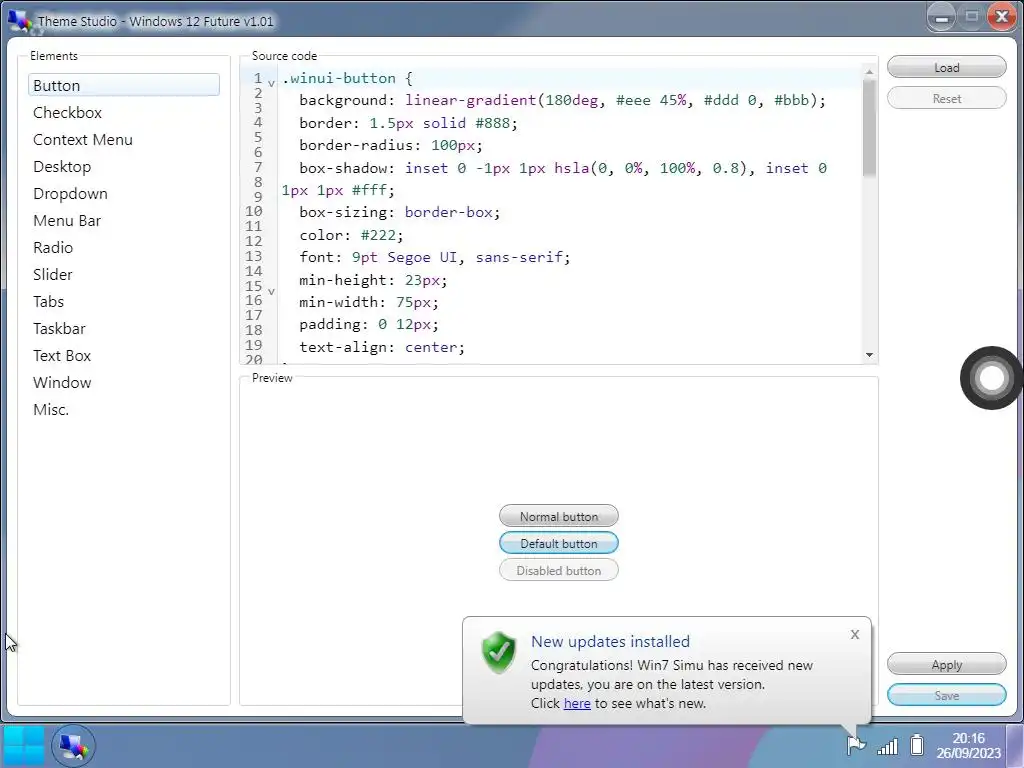Click the 'New updates installed' heading

point(610,641)
